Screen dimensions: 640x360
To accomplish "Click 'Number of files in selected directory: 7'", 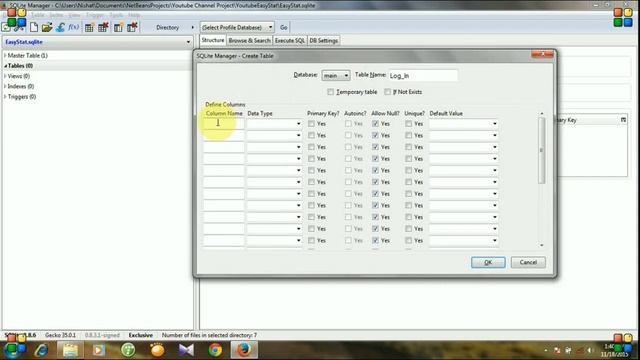I will click(209, 335).
